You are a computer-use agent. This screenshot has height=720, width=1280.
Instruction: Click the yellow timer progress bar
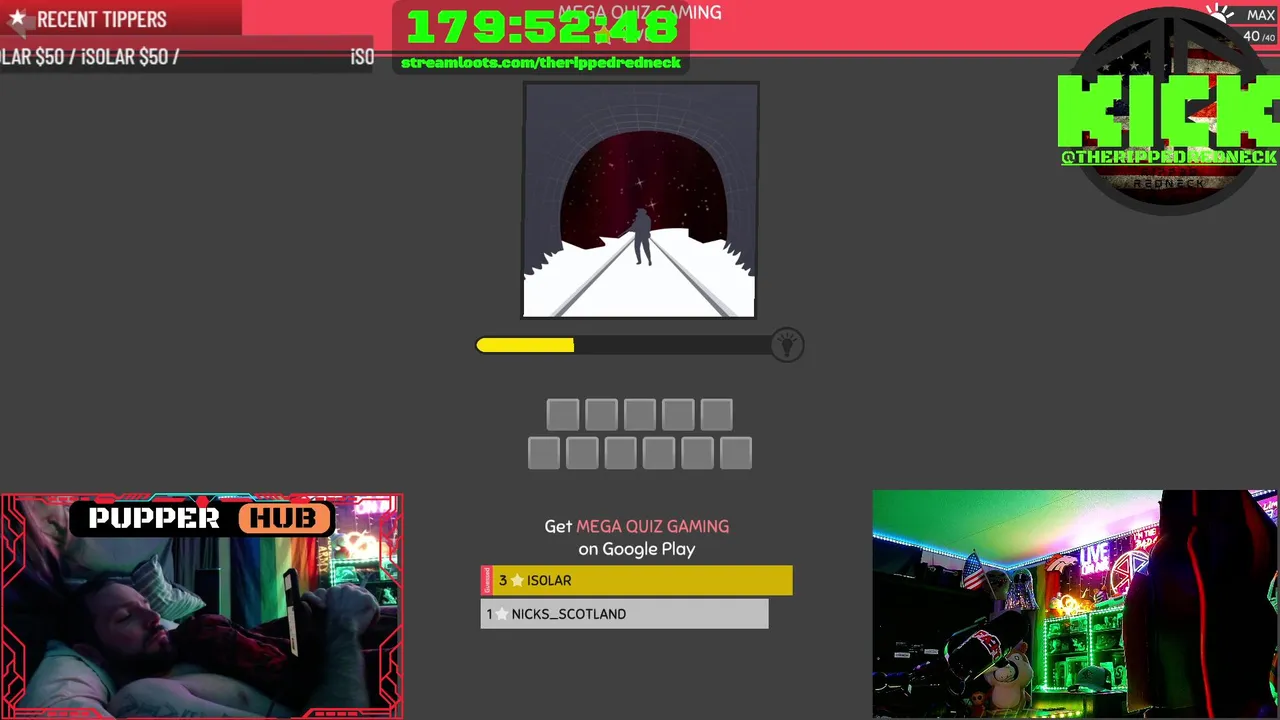pos(525,345)
